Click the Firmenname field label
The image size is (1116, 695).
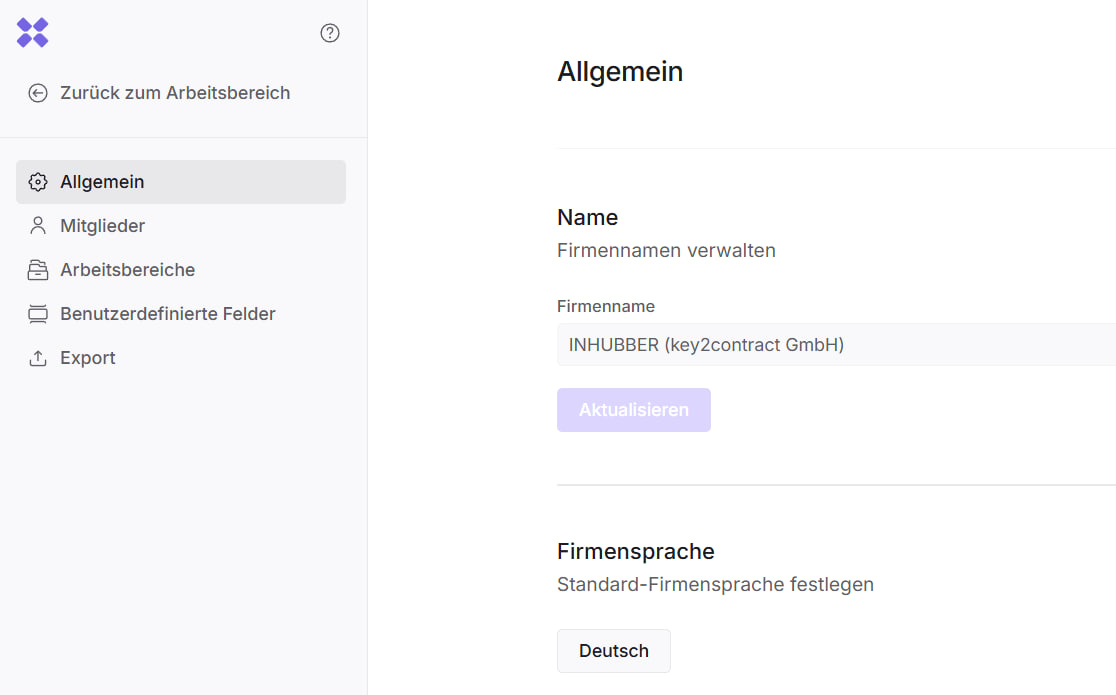606,306
